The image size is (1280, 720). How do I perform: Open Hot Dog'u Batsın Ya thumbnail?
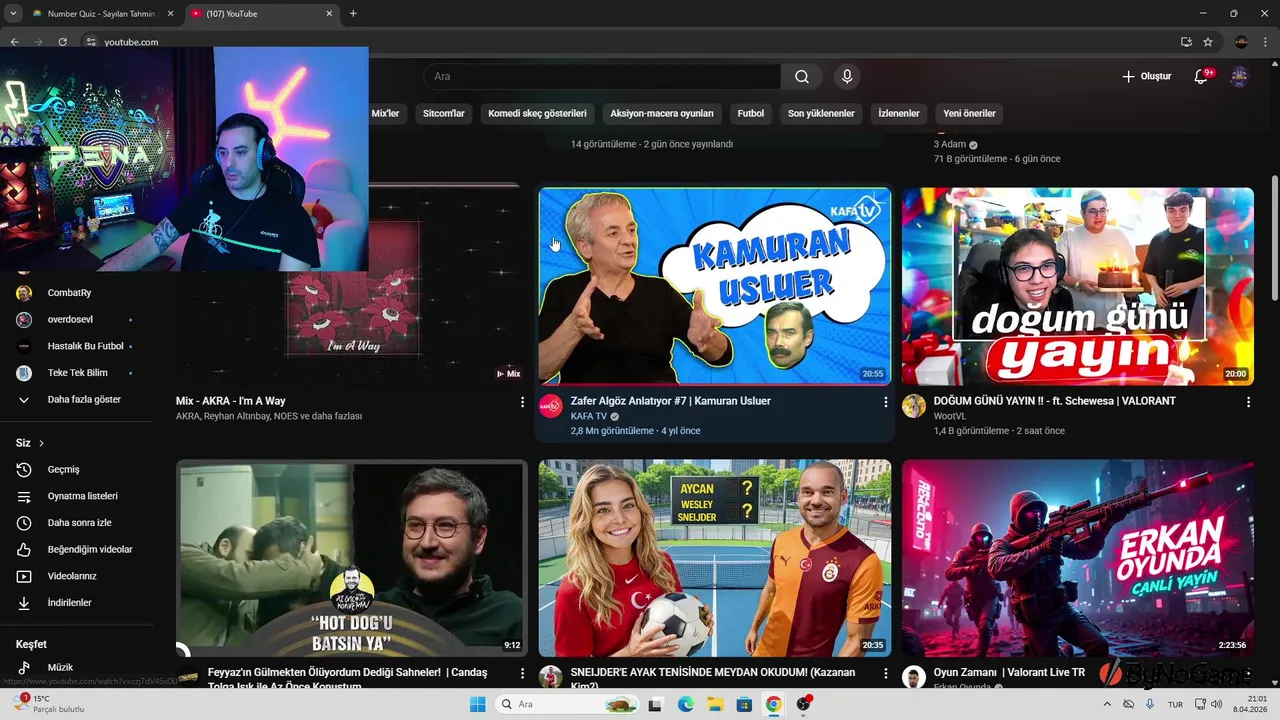[x=352, y=558]
